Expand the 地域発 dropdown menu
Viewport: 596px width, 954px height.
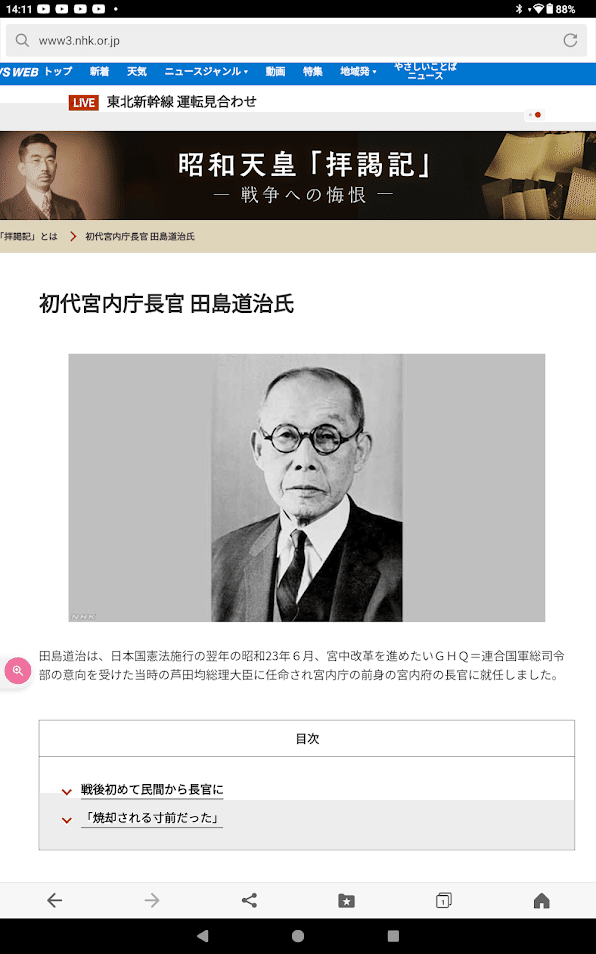(358, 71)
